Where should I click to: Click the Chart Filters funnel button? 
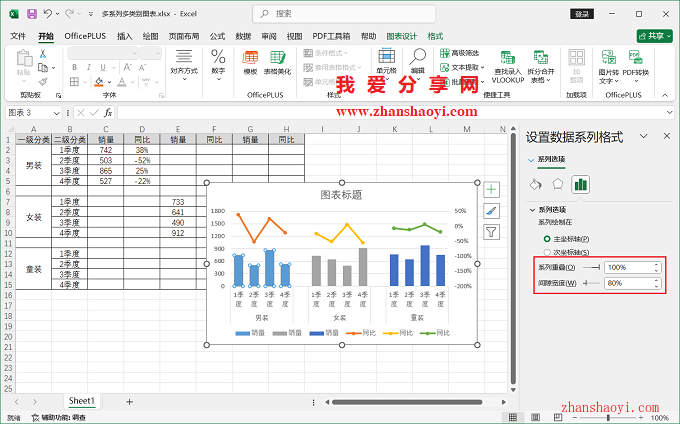click(x=491, y=232)
